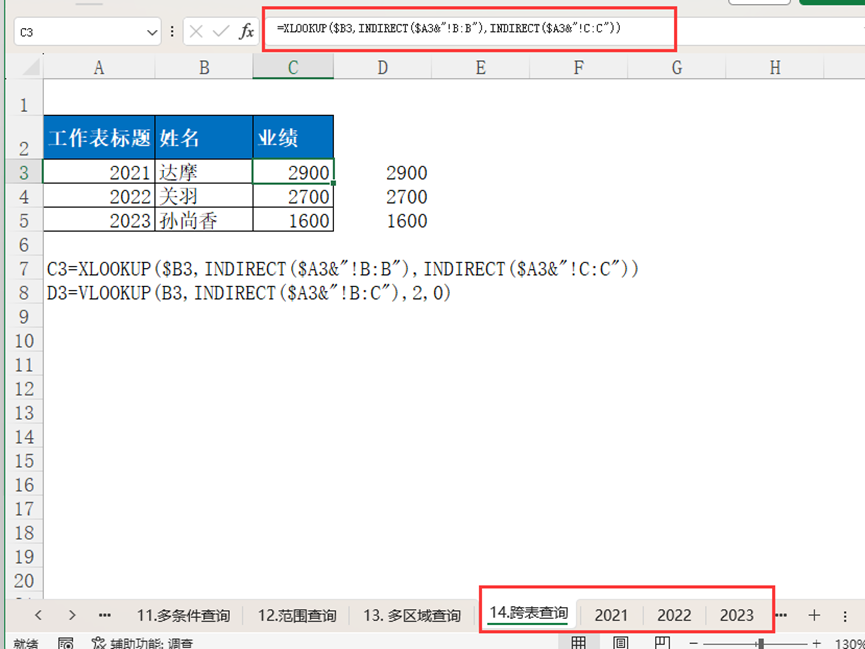
Task: Select all cells corner triangle
Action: (31, 67)
